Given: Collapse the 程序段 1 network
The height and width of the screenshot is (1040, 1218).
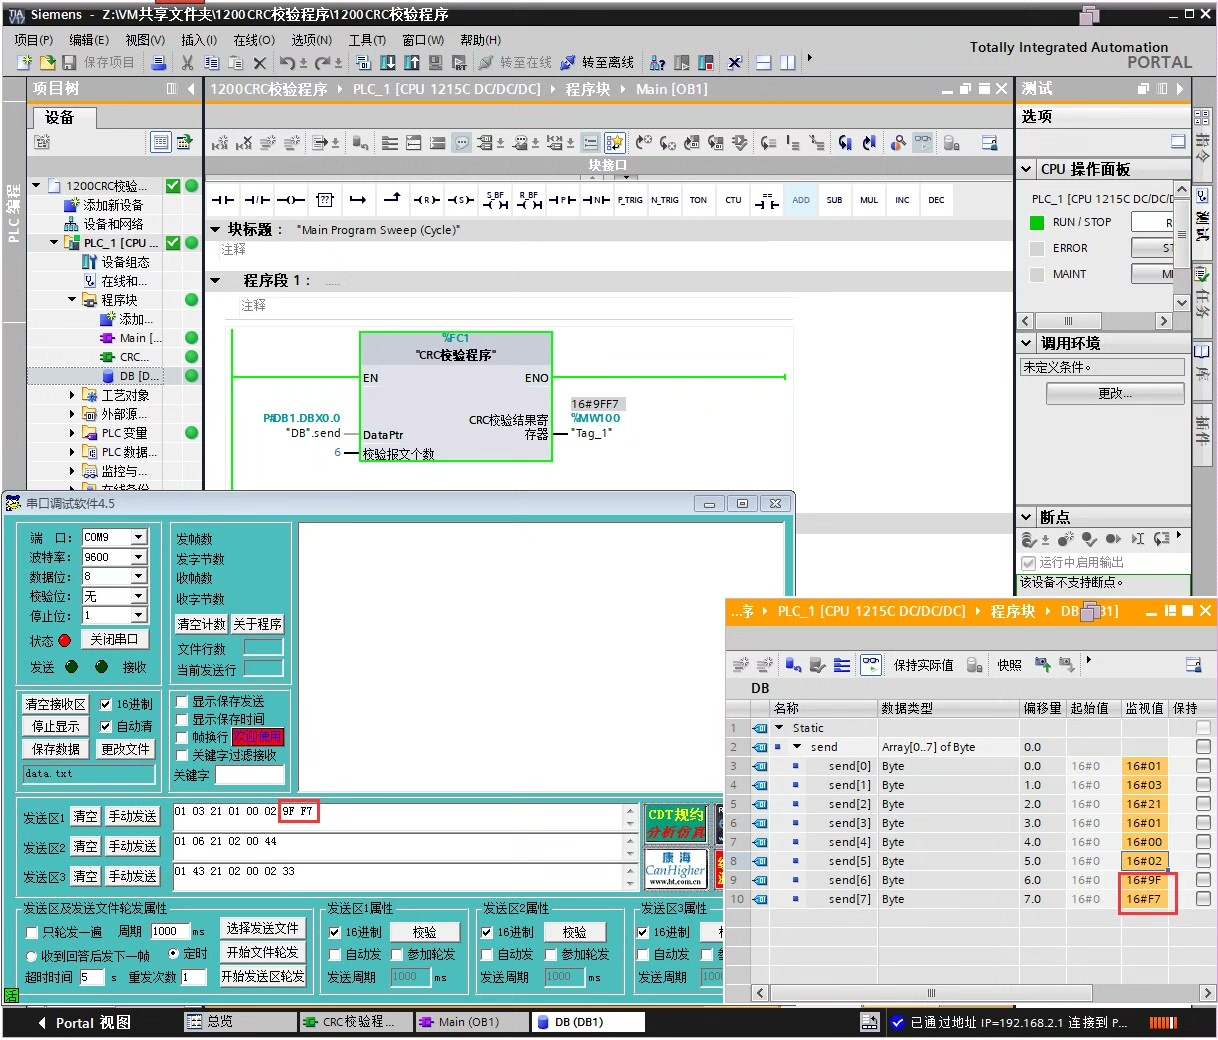Looking at the screenshot, I should [215, 280].
